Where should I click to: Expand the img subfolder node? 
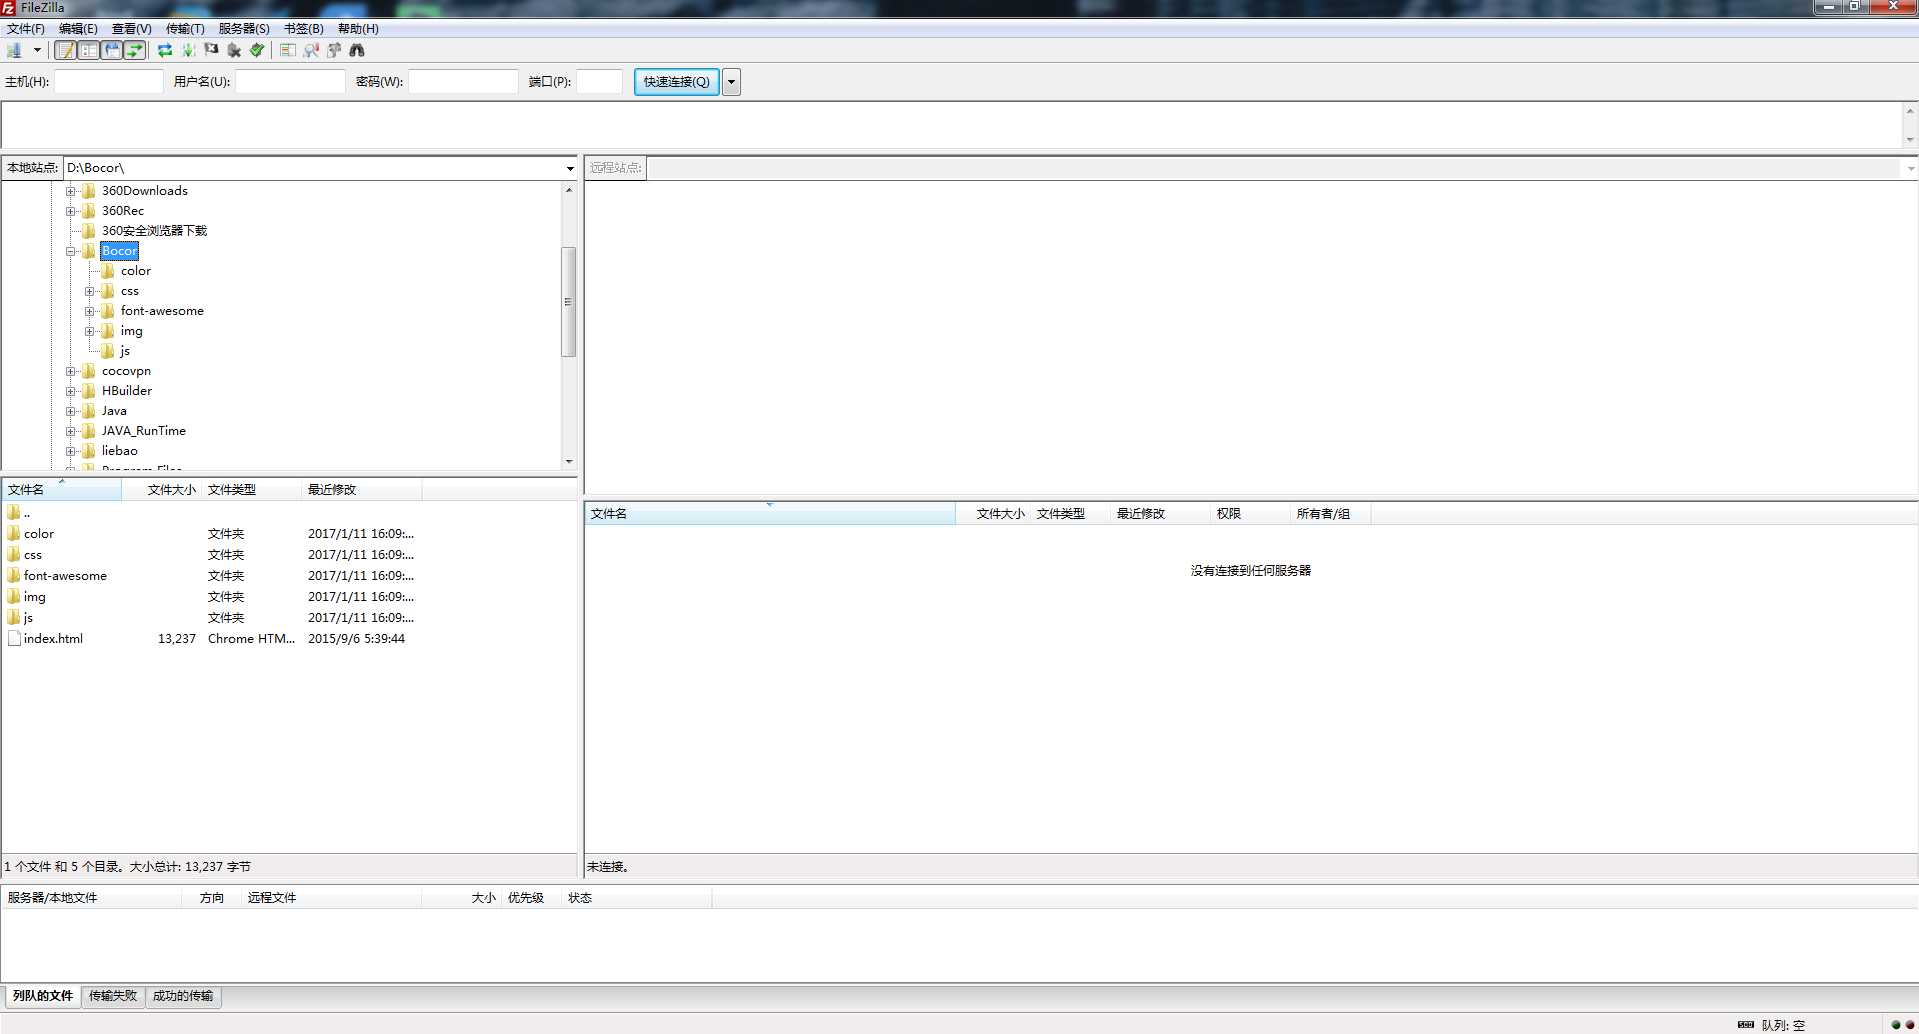[x=90, y=331]
